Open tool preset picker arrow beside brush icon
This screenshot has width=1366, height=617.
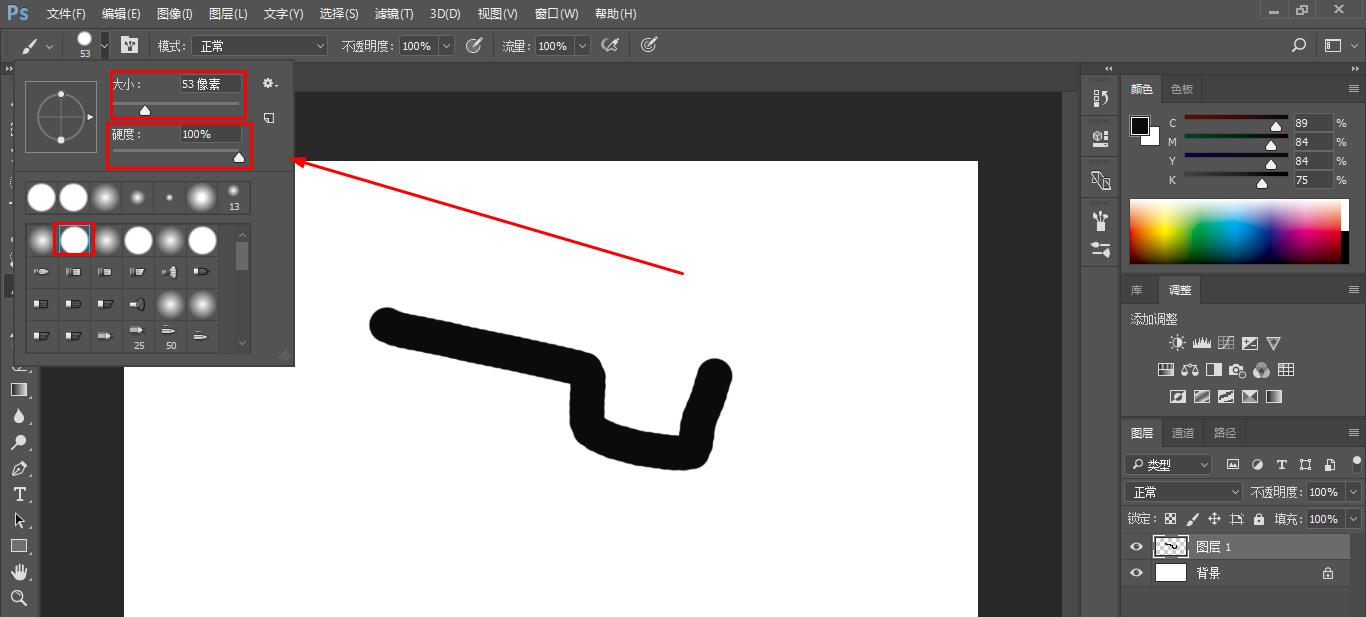[48, 45]
